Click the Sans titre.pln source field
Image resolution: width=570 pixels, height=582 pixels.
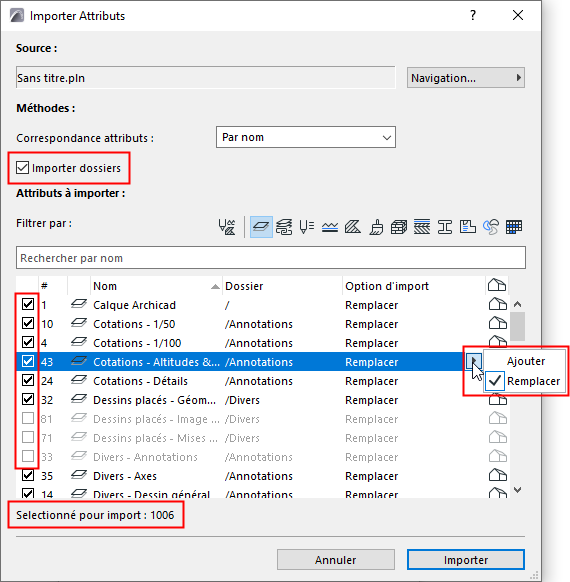pyautogui.click(x=206, y=78)
